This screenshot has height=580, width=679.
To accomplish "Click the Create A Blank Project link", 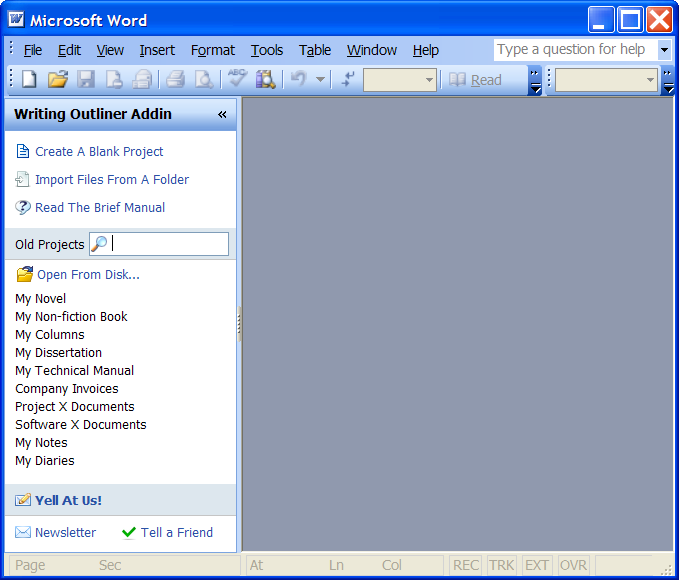I will click(x=99, y=152).
